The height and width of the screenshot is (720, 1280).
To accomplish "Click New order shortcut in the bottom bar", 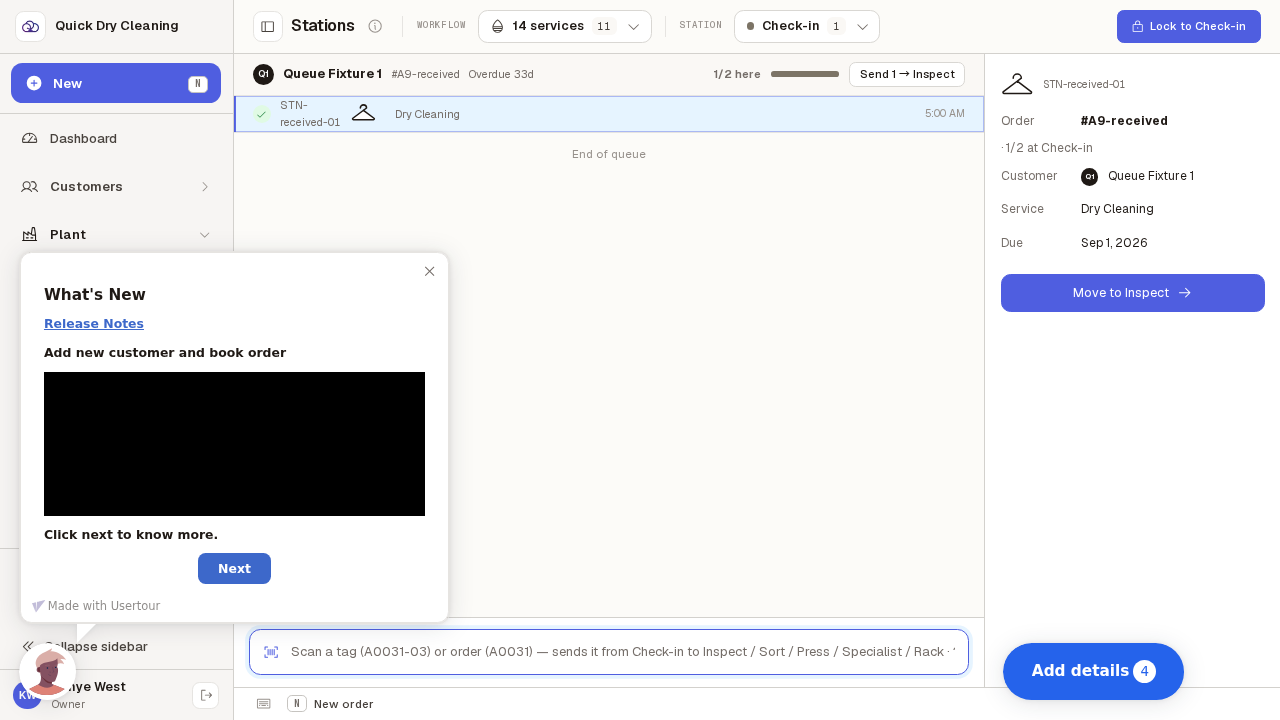I will pyautogui.click(x=330, y=704).
